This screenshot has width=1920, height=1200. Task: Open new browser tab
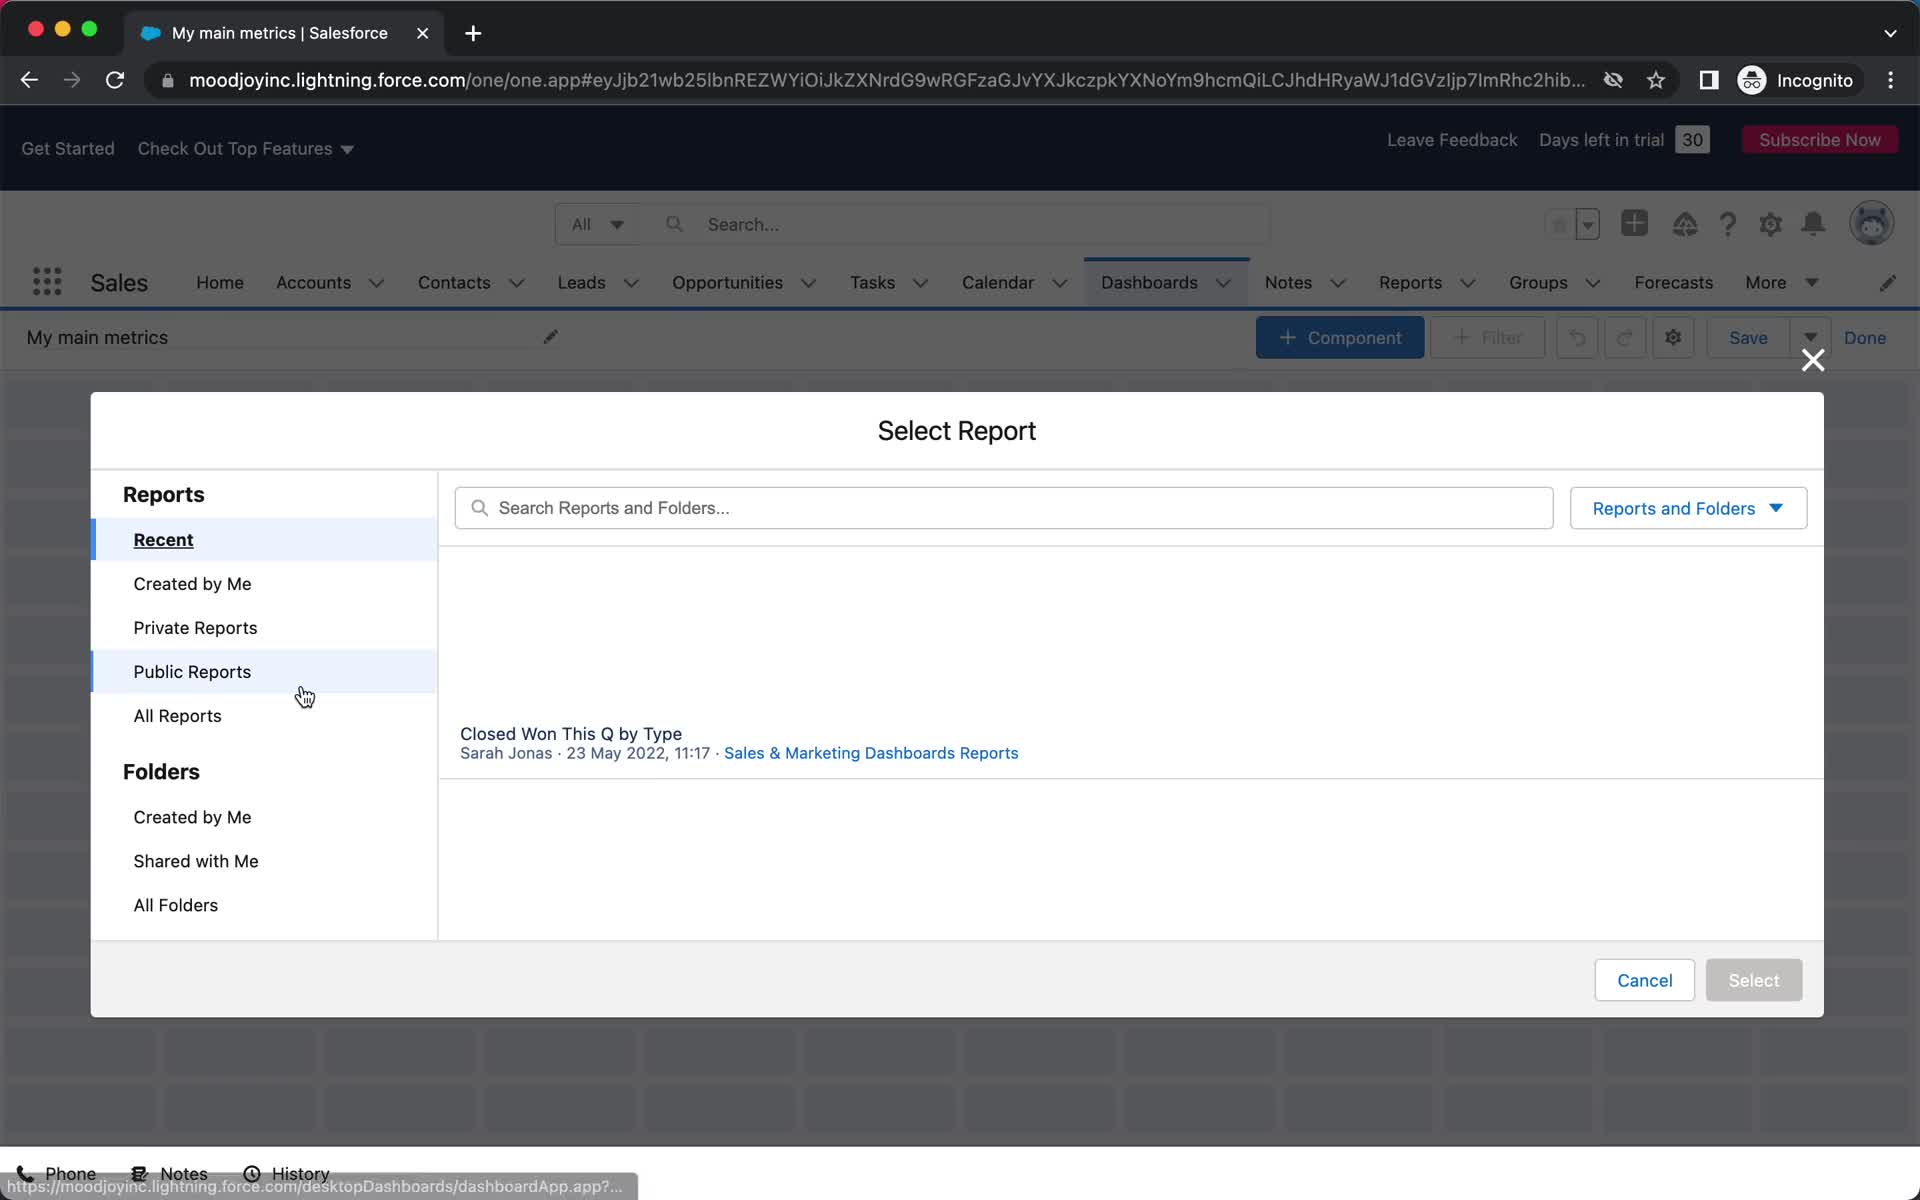pyautogui.click(x=473, y=33)
